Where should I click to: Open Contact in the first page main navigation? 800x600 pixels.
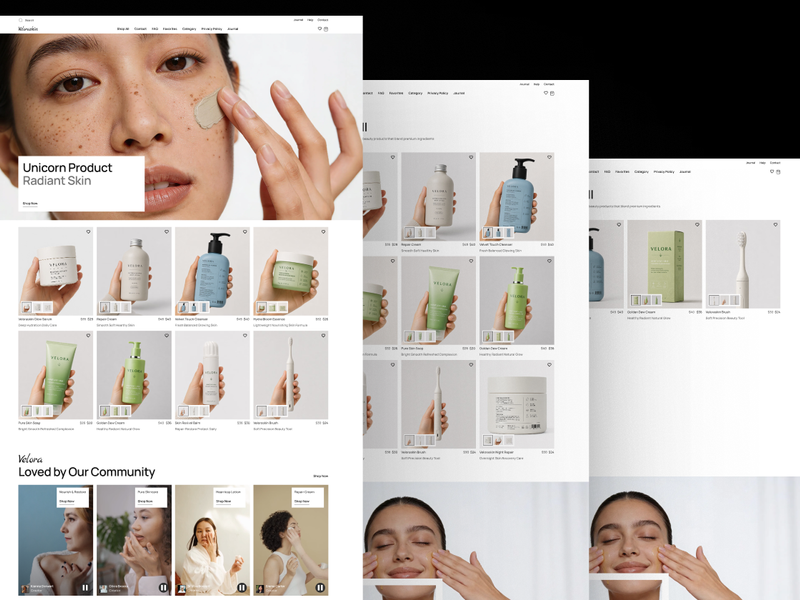140,29
